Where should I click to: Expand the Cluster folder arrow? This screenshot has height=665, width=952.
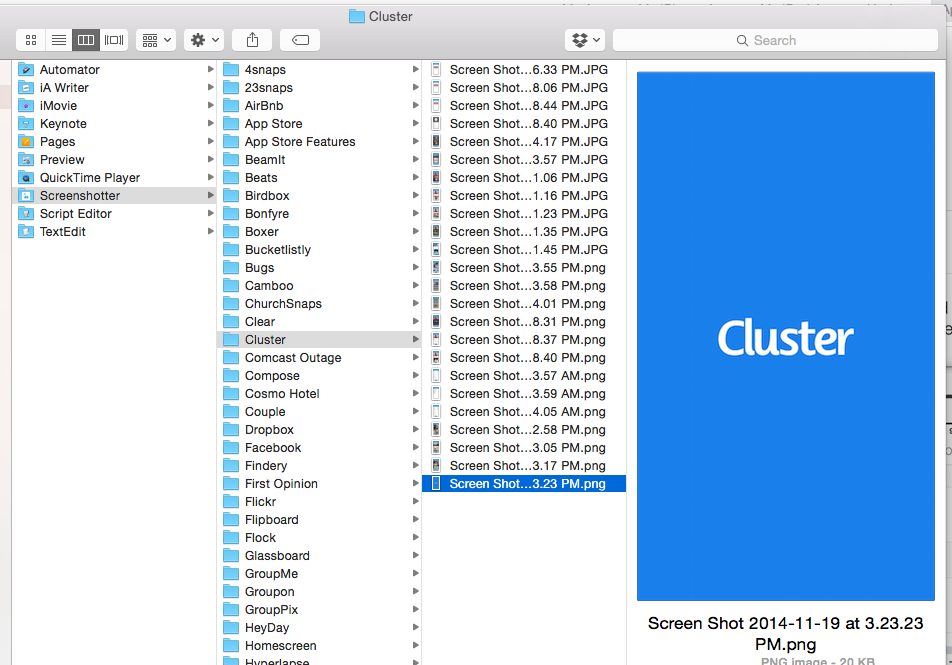click(x=415, y=339)
